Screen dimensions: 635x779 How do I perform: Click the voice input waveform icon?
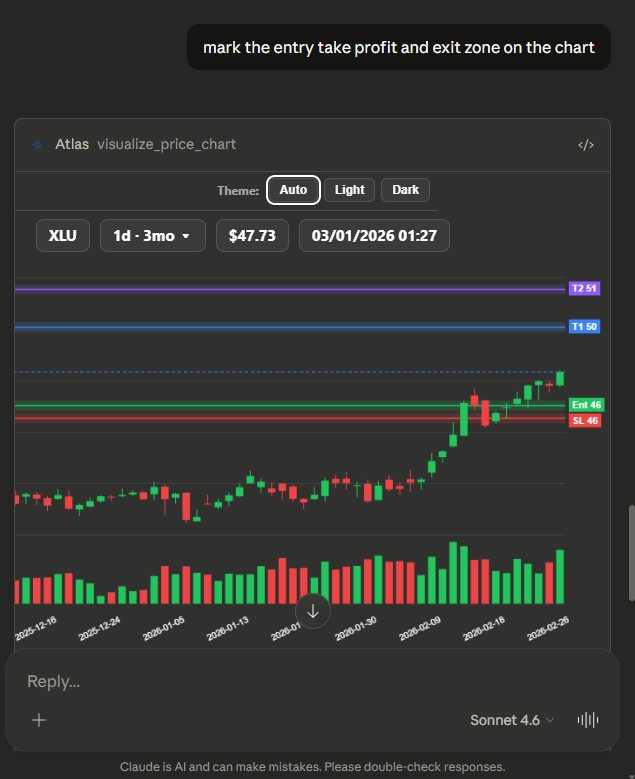(x=587, y=720)
